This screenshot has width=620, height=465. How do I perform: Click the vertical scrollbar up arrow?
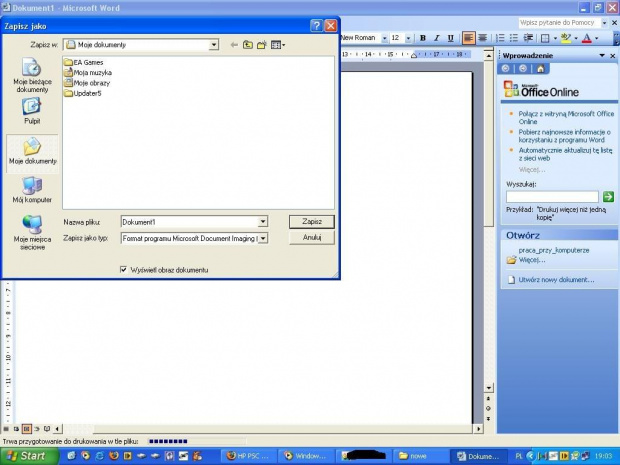pos(489,56)
